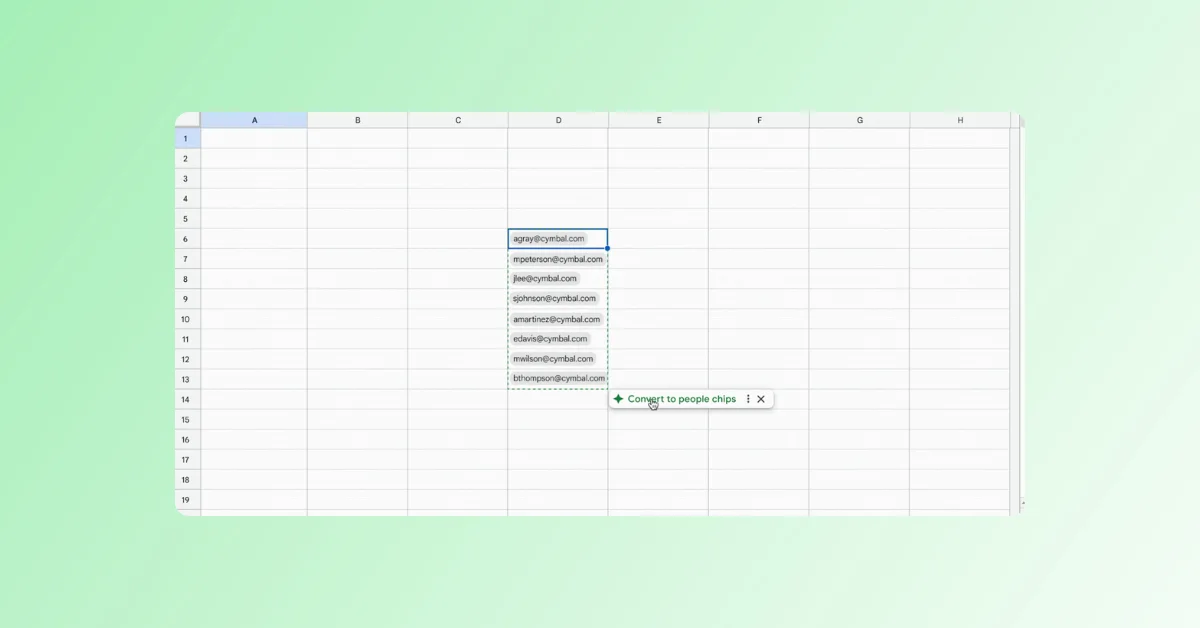The width and height of the screenshot is (1200, 628).
Task: Select cell with sjohnson@cymbal.com
Action: [558, 299]
